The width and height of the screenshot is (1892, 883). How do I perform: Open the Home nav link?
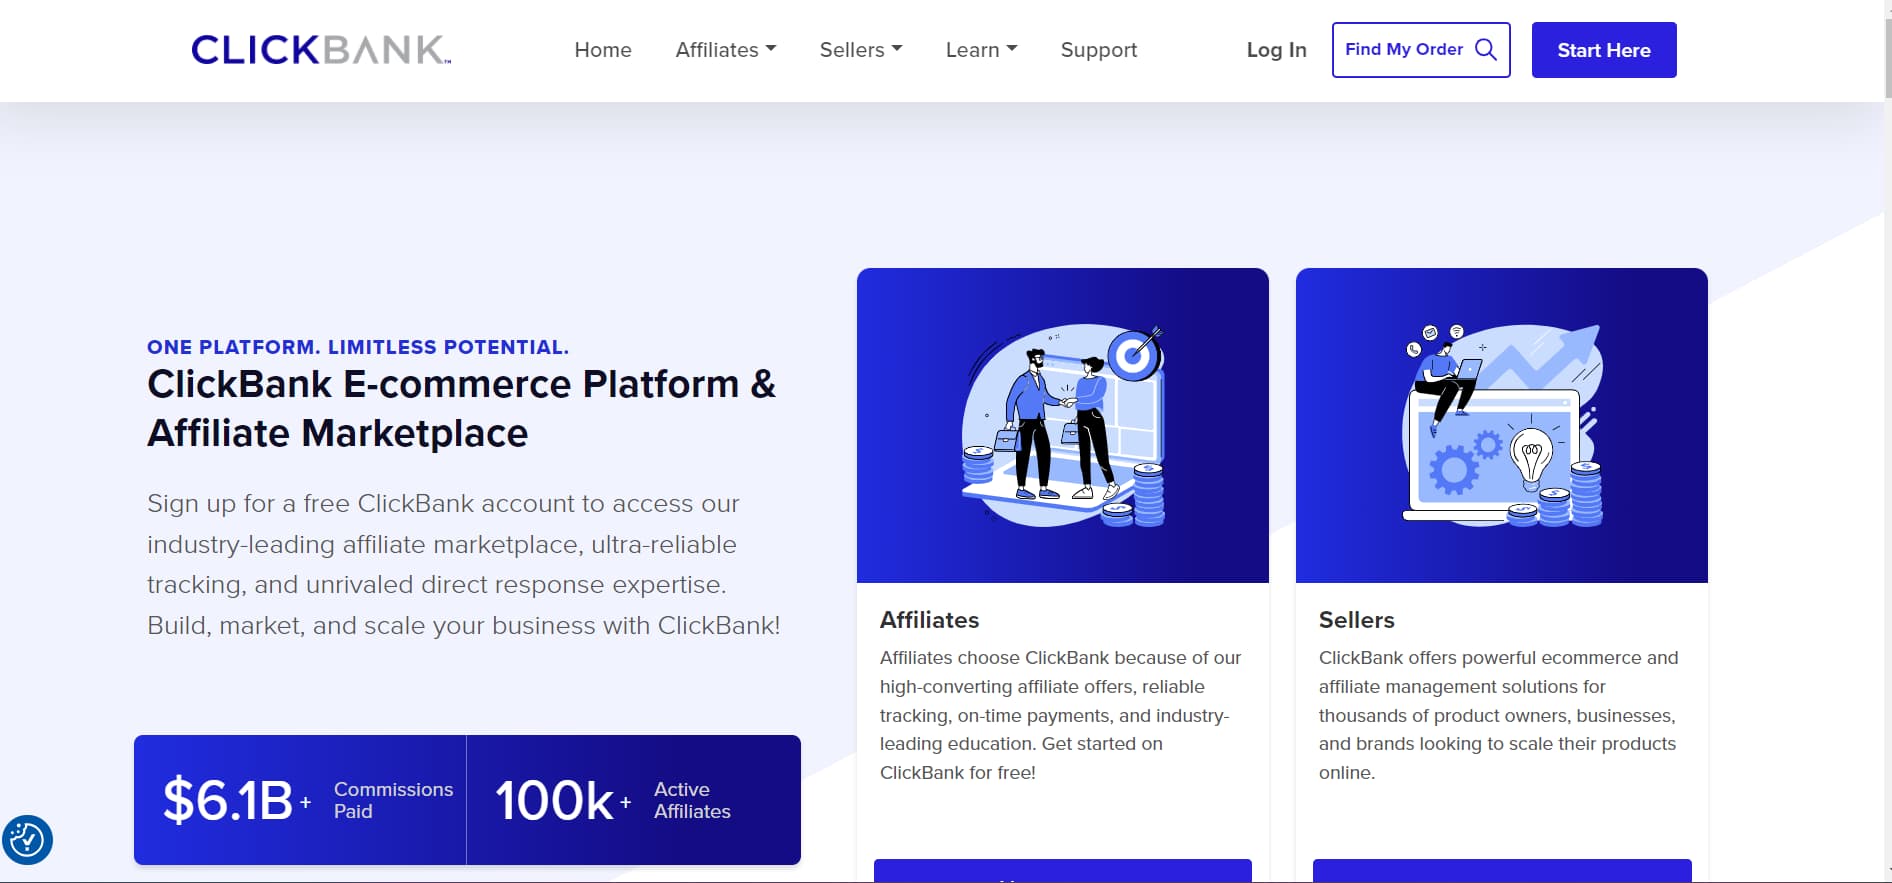pos(603,50)
